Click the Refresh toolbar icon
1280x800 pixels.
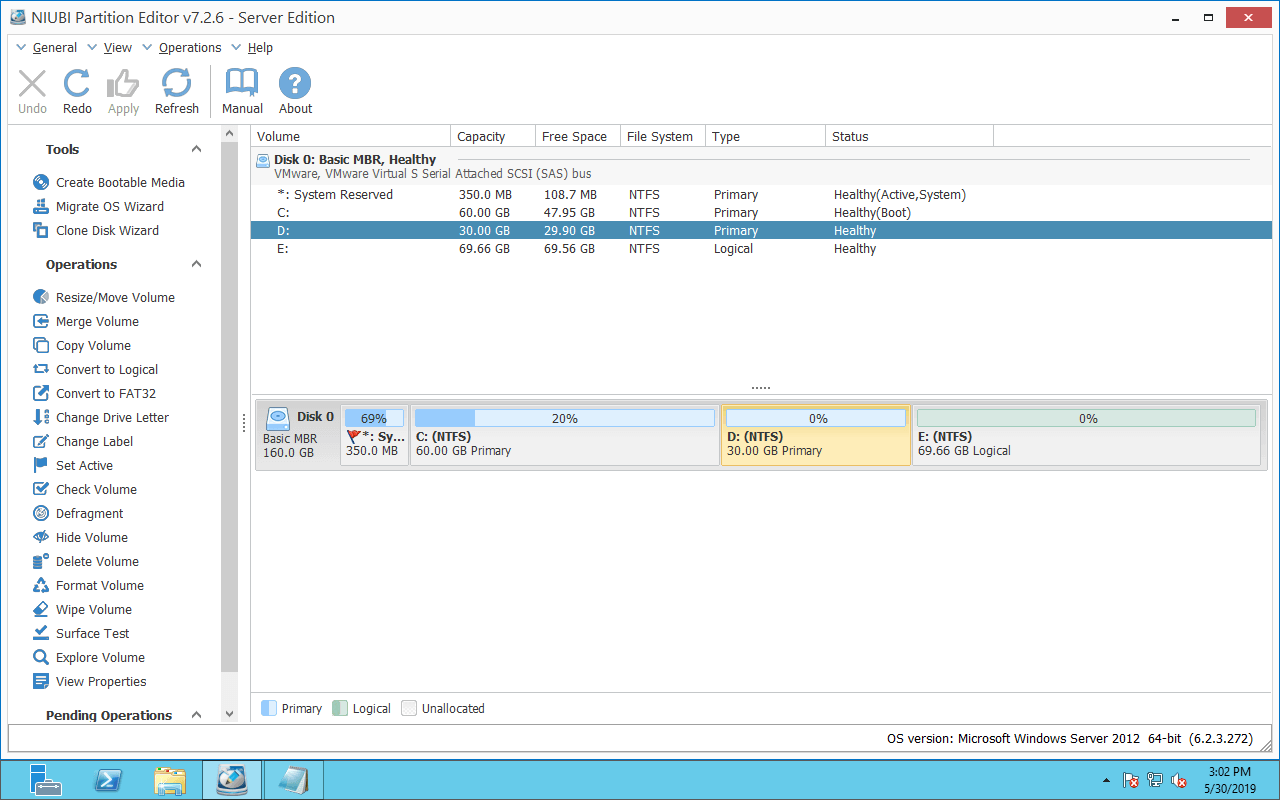click(177, 91)
